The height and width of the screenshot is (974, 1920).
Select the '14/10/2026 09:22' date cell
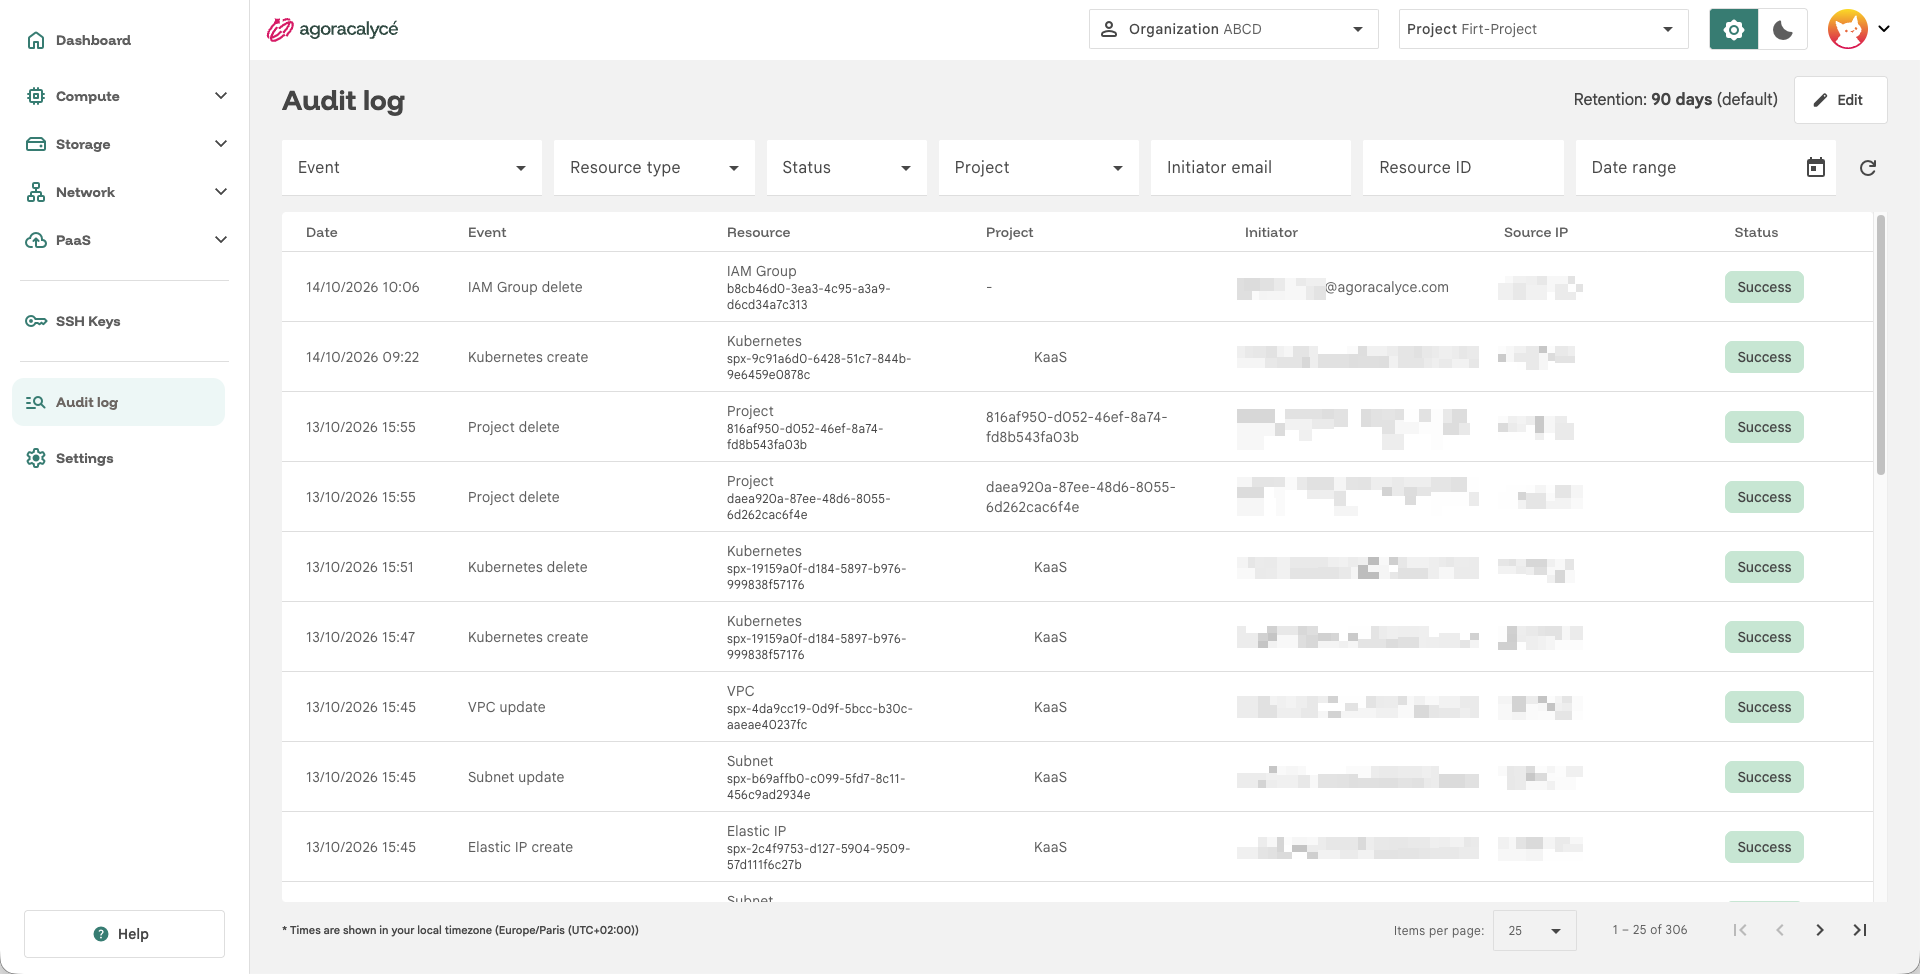[x=363, y=357]
